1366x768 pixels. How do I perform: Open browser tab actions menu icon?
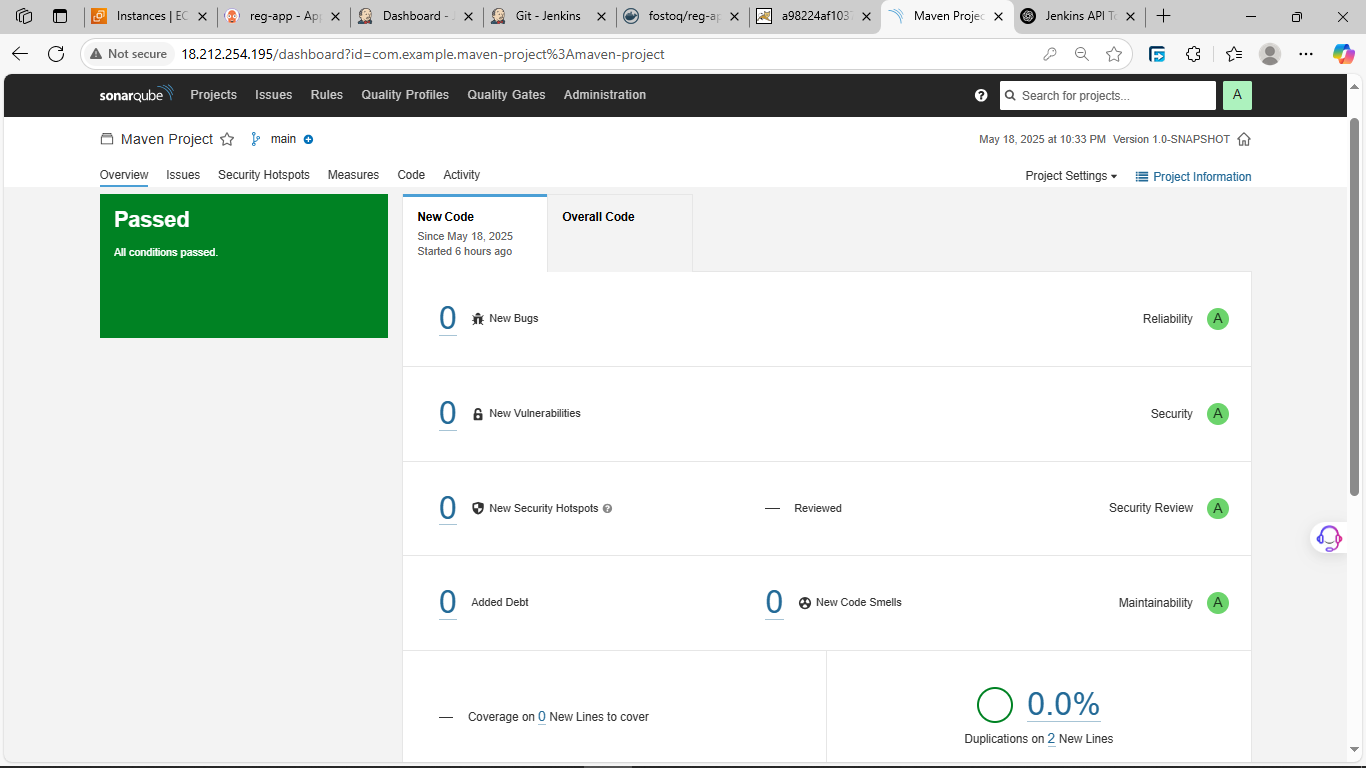(60, 16)
